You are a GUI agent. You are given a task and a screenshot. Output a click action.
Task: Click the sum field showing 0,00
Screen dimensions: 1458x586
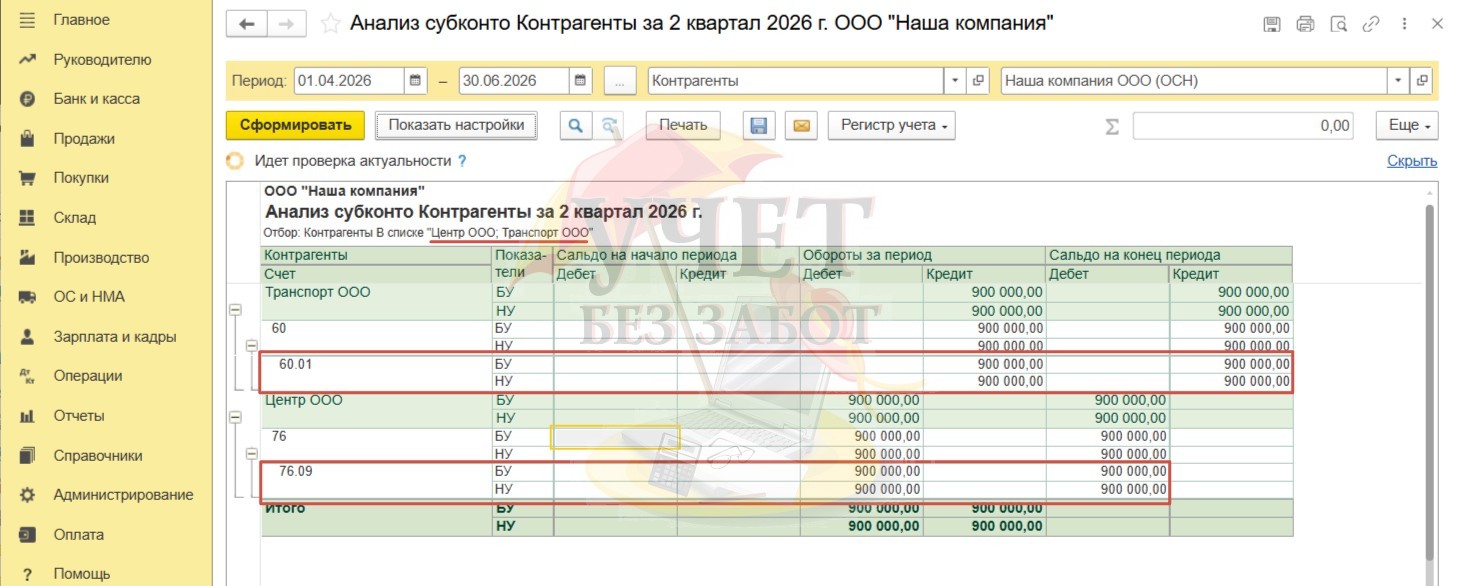pyautogui.click(x=1243, y=126)
